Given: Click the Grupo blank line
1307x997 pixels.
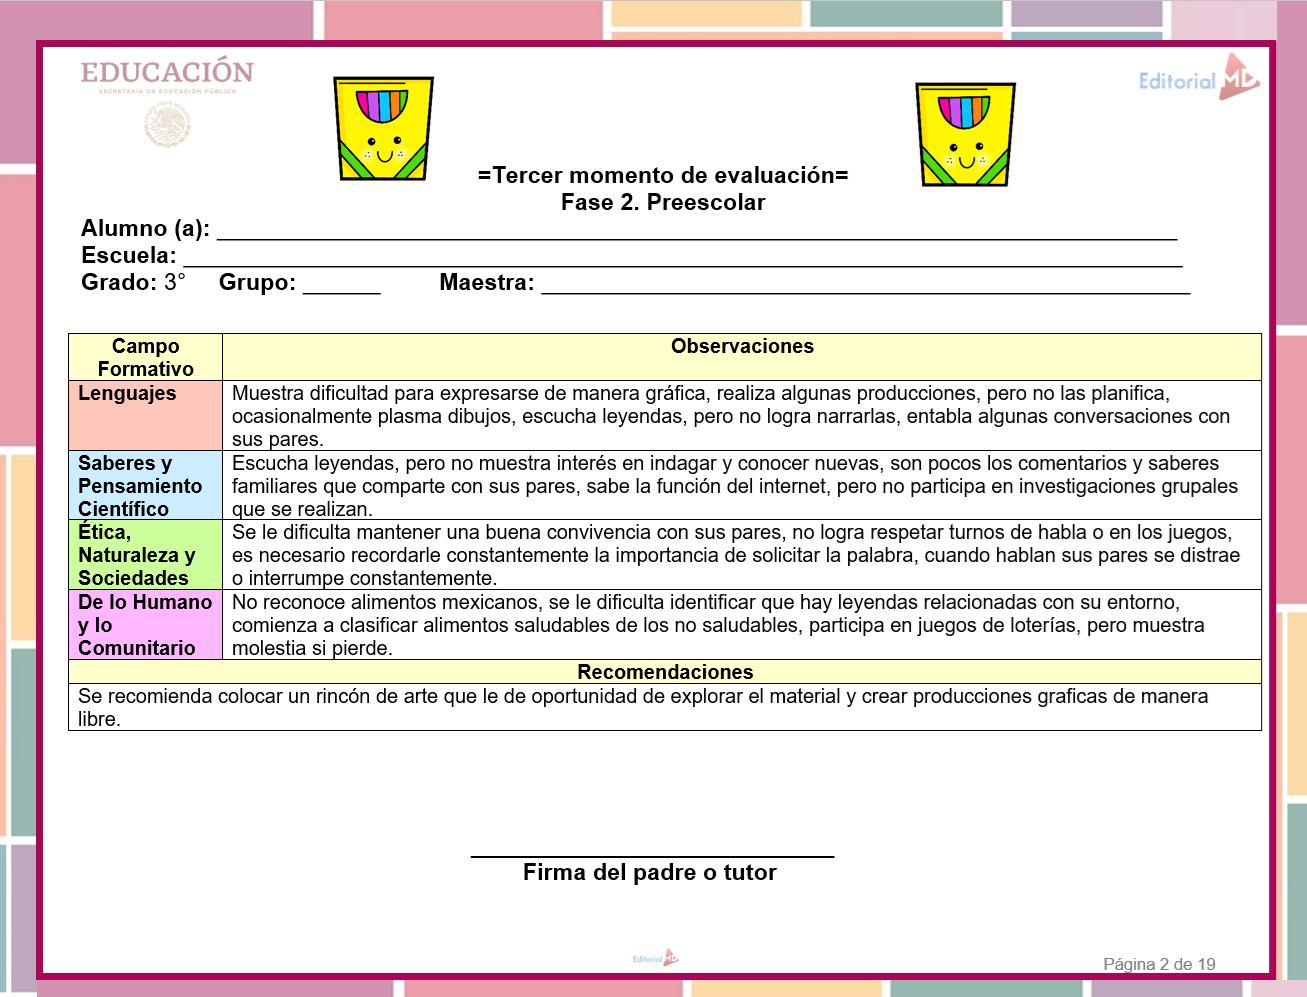Looking at the screenshot, I should click(x=342, y=292).
